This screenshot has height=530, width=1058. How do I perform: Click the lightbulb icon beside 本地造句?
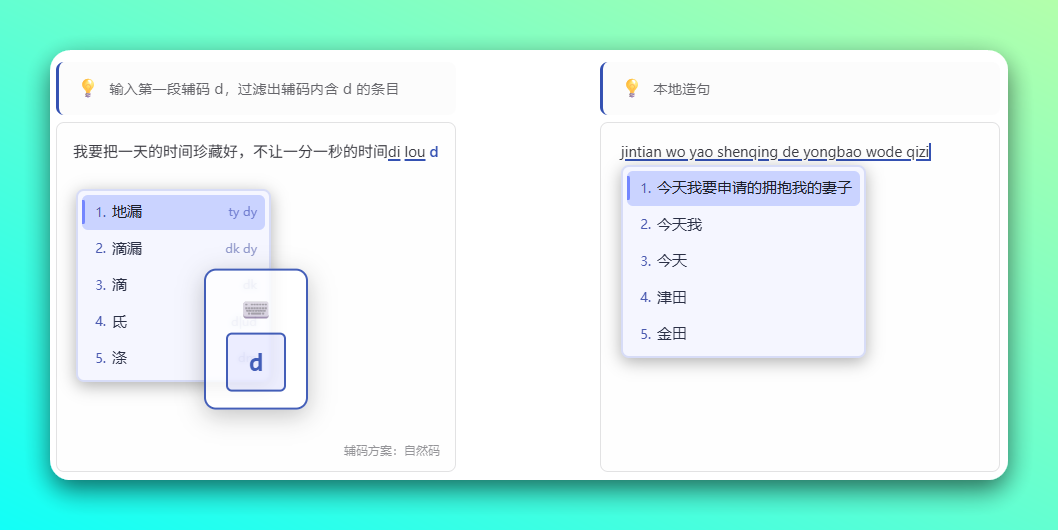(x=631, y=88)
